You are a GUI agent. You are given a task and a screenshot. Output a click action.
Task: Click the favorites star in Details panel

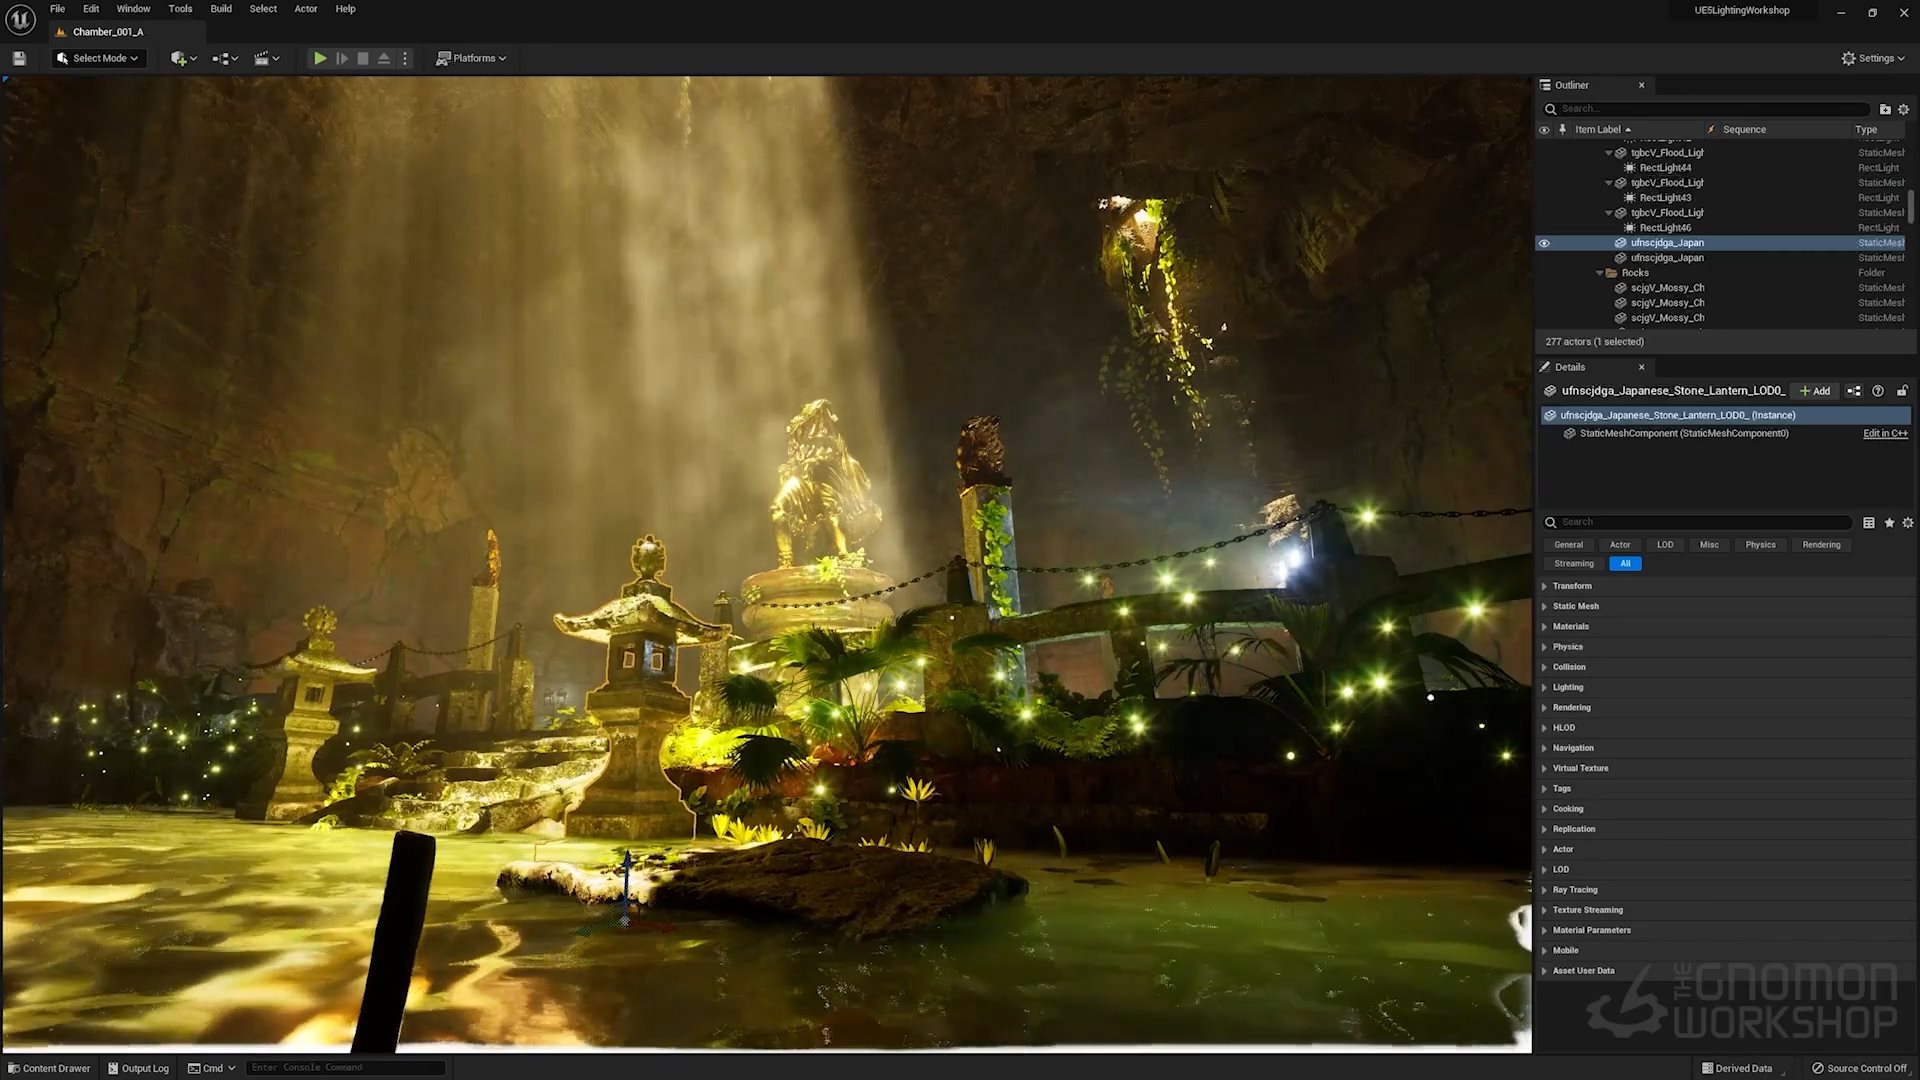point(1889,522)
